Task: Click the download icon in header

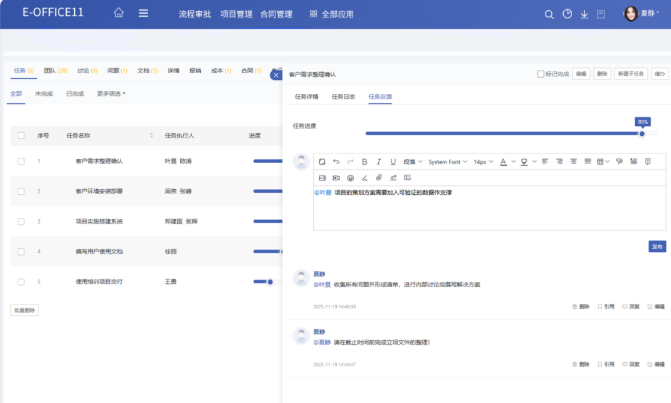Action: (x=584, y=15)
